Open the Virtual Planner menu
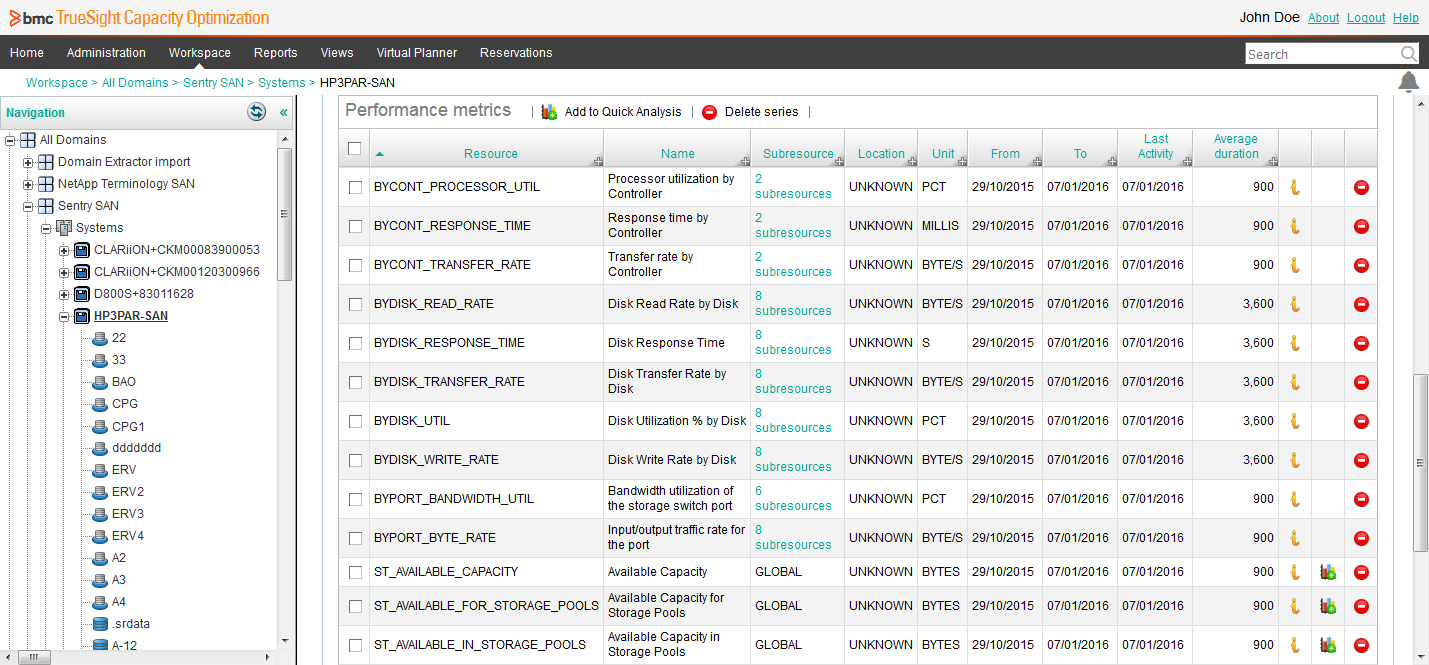The height and width of the screenshot is (665, 1429). [x=417, y=53]
